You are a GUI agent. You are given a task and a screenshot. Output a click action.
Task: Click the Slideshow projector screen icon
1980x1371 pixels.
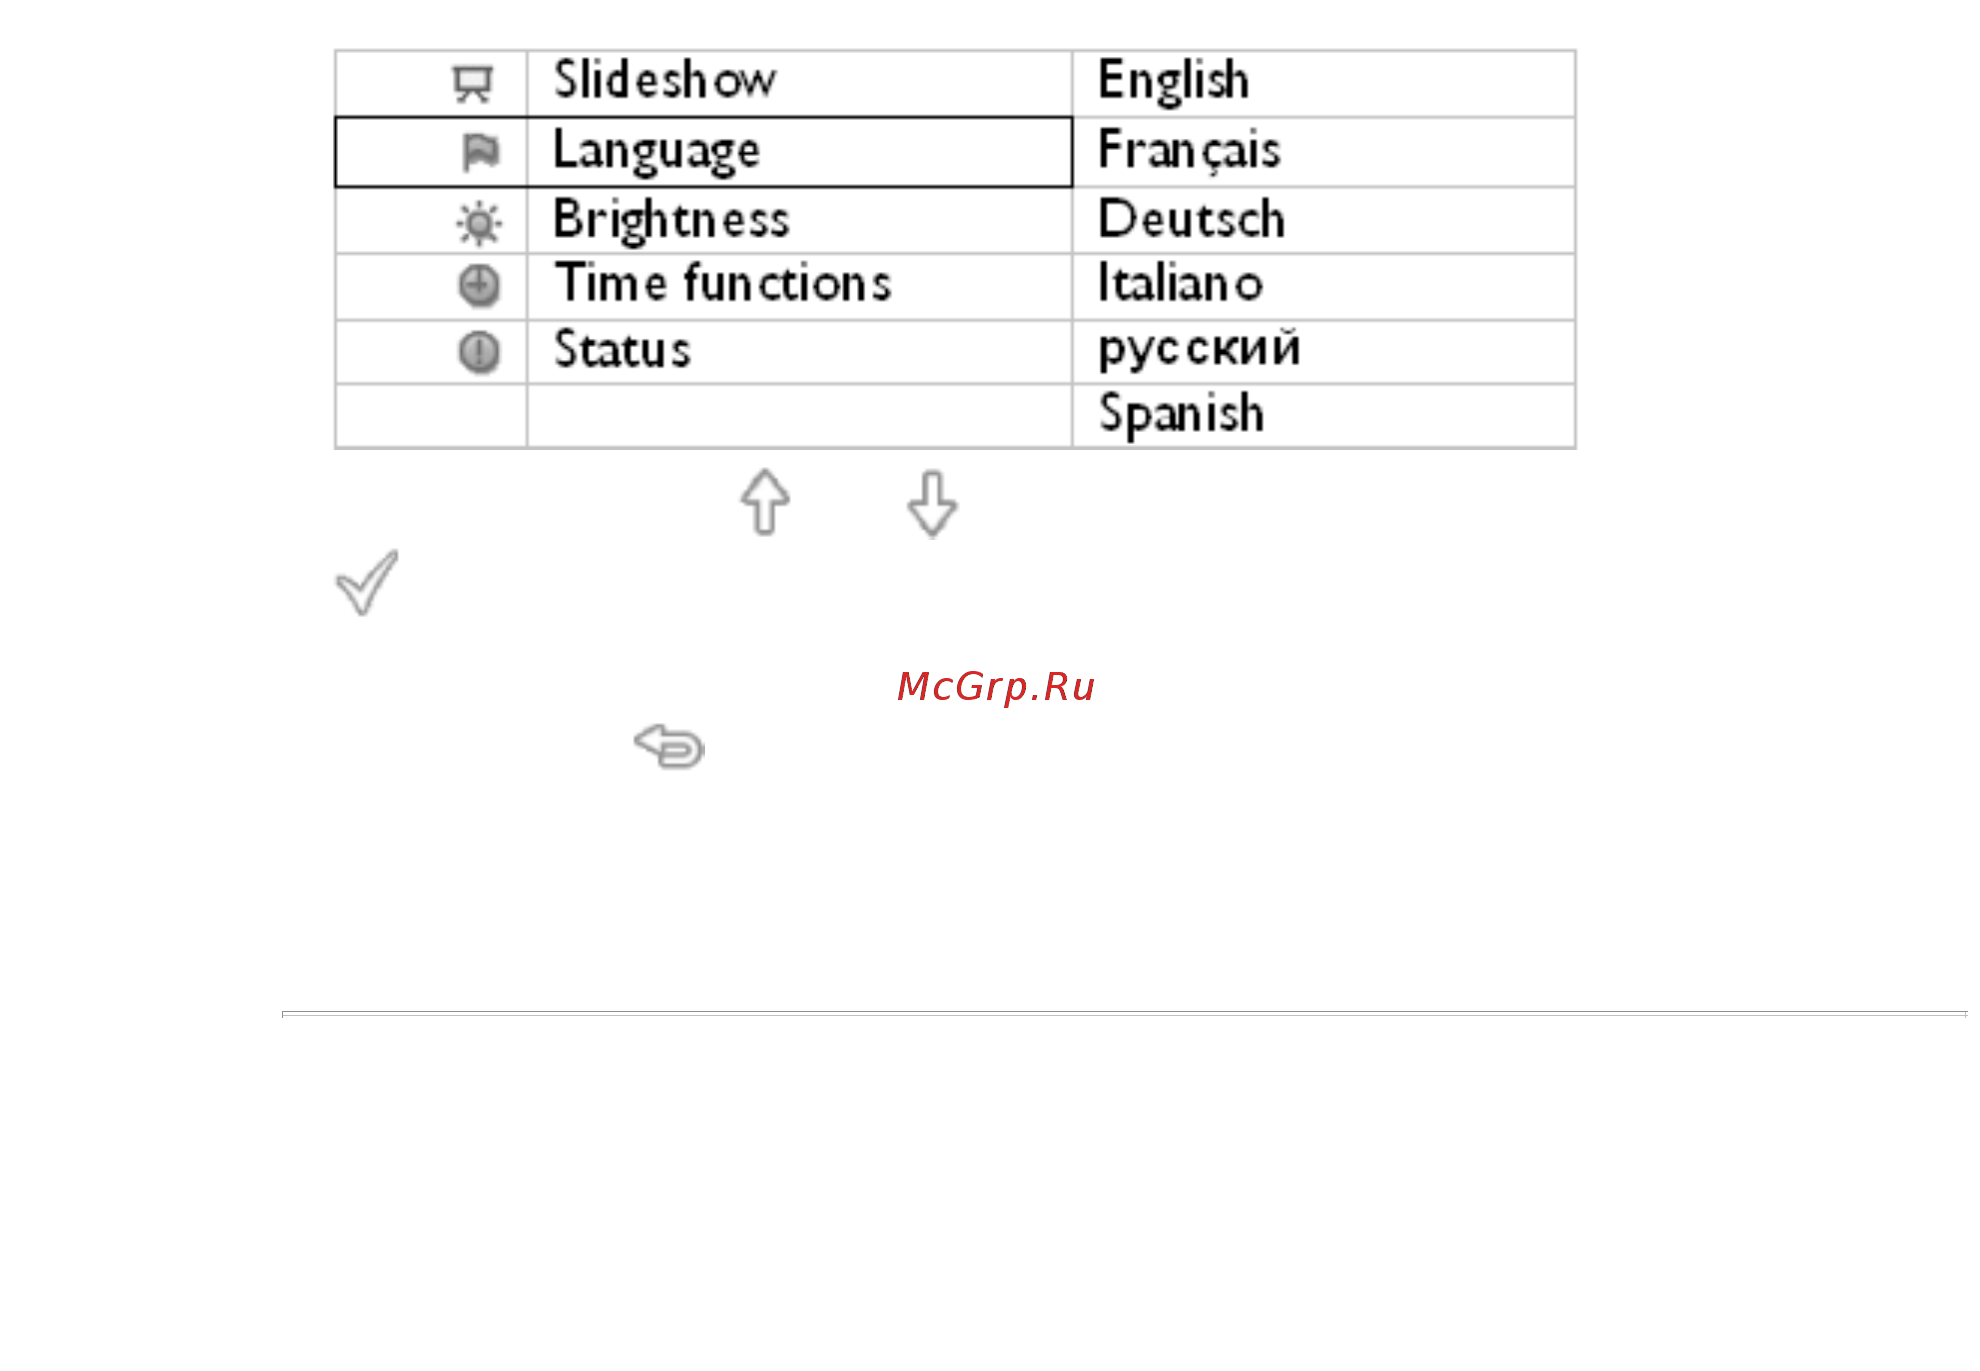point(473,84)
